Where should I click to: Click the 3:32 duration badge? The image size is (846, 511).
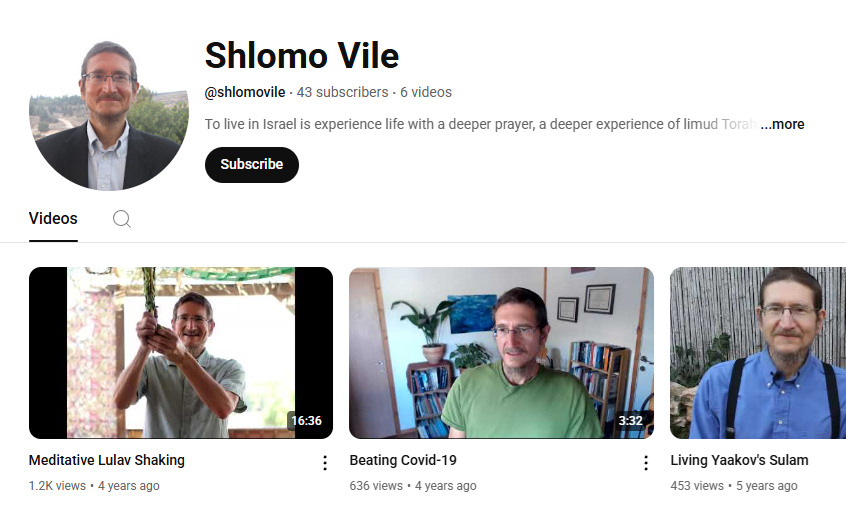(630, 420)
